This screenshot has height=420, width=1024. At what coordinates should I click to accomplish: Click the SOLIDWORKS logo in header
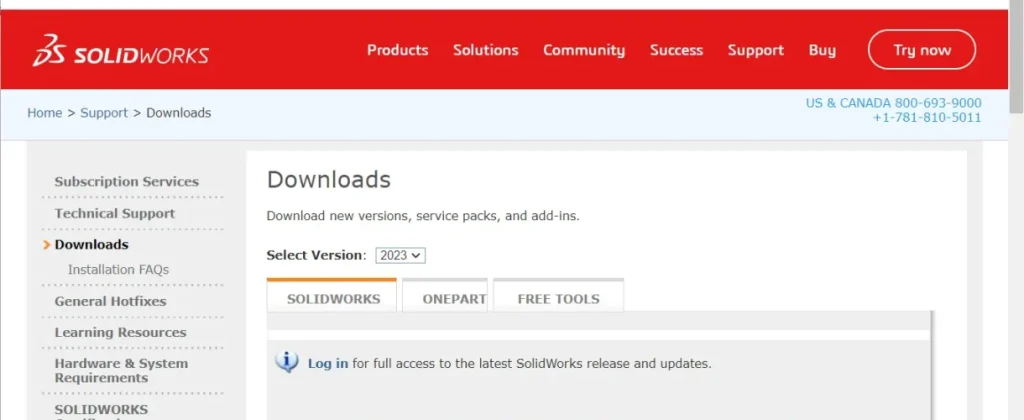pyautogui.click(x=121, y=50)
